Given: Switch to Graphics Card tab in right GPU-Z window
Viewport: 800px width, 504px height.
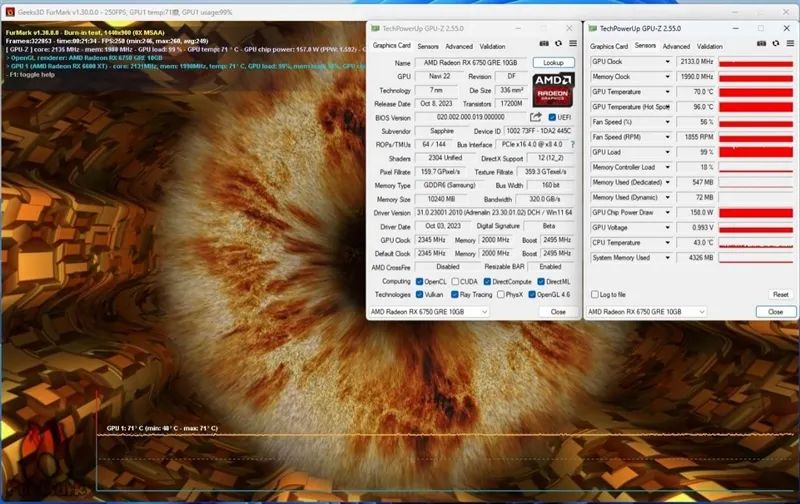Looking at the screenshot, I should tap(609, 46).
